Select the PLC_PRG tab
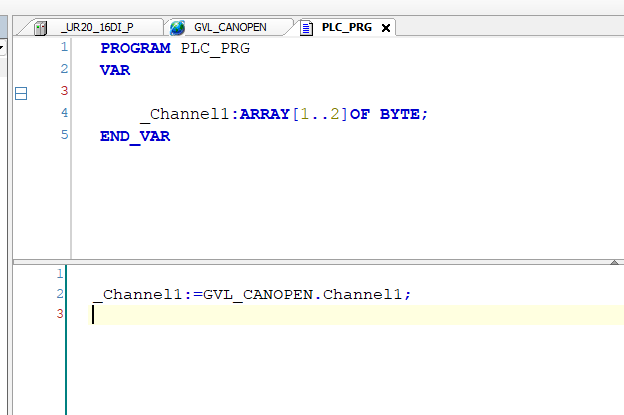The height and width of the screenshot is (415, 624). (x=346, y=27)
